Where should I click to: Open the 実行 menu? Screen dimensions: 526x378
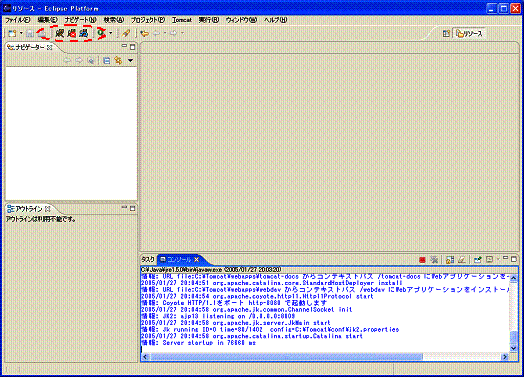208,20
